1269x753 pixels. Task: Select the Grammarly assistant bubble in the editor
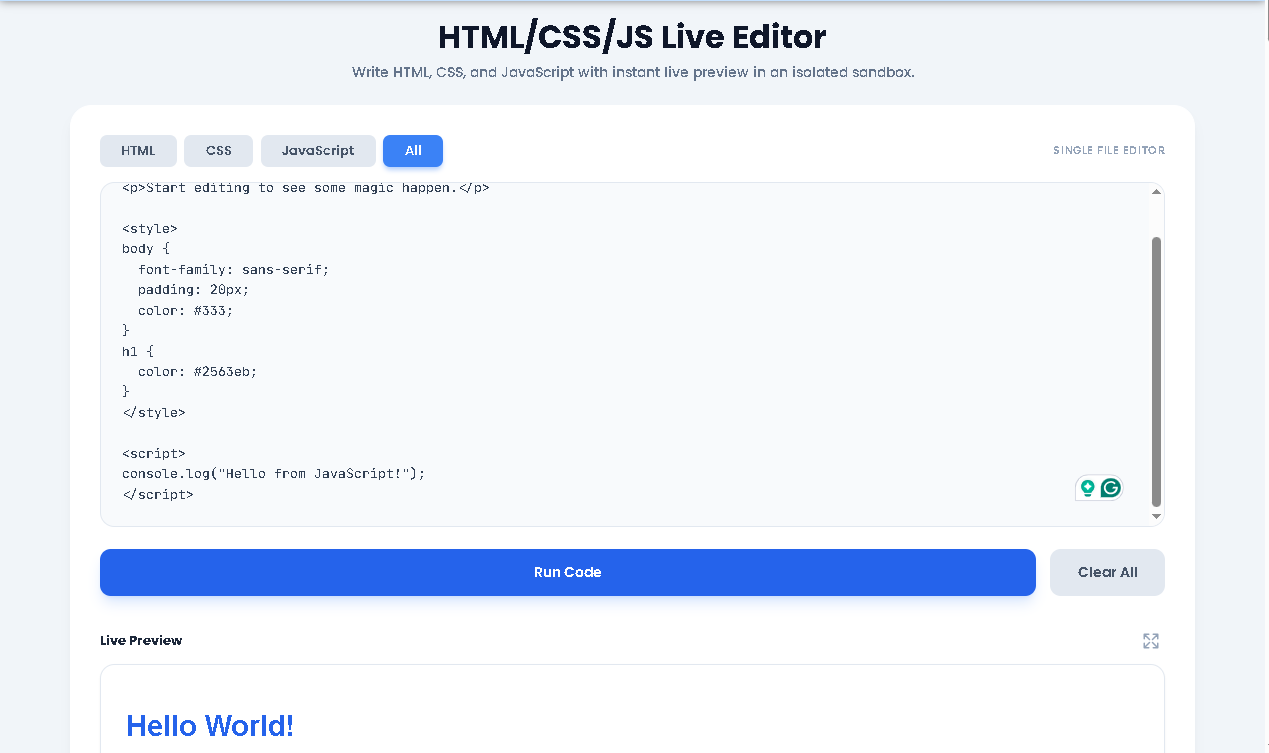(x=1110, y=487)
